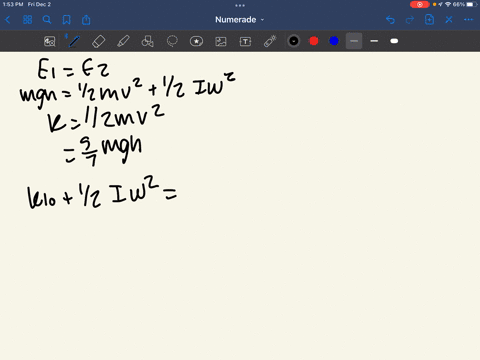Tap the screen recording indicator
The image size is (480, 360).
tap(420, 4)
